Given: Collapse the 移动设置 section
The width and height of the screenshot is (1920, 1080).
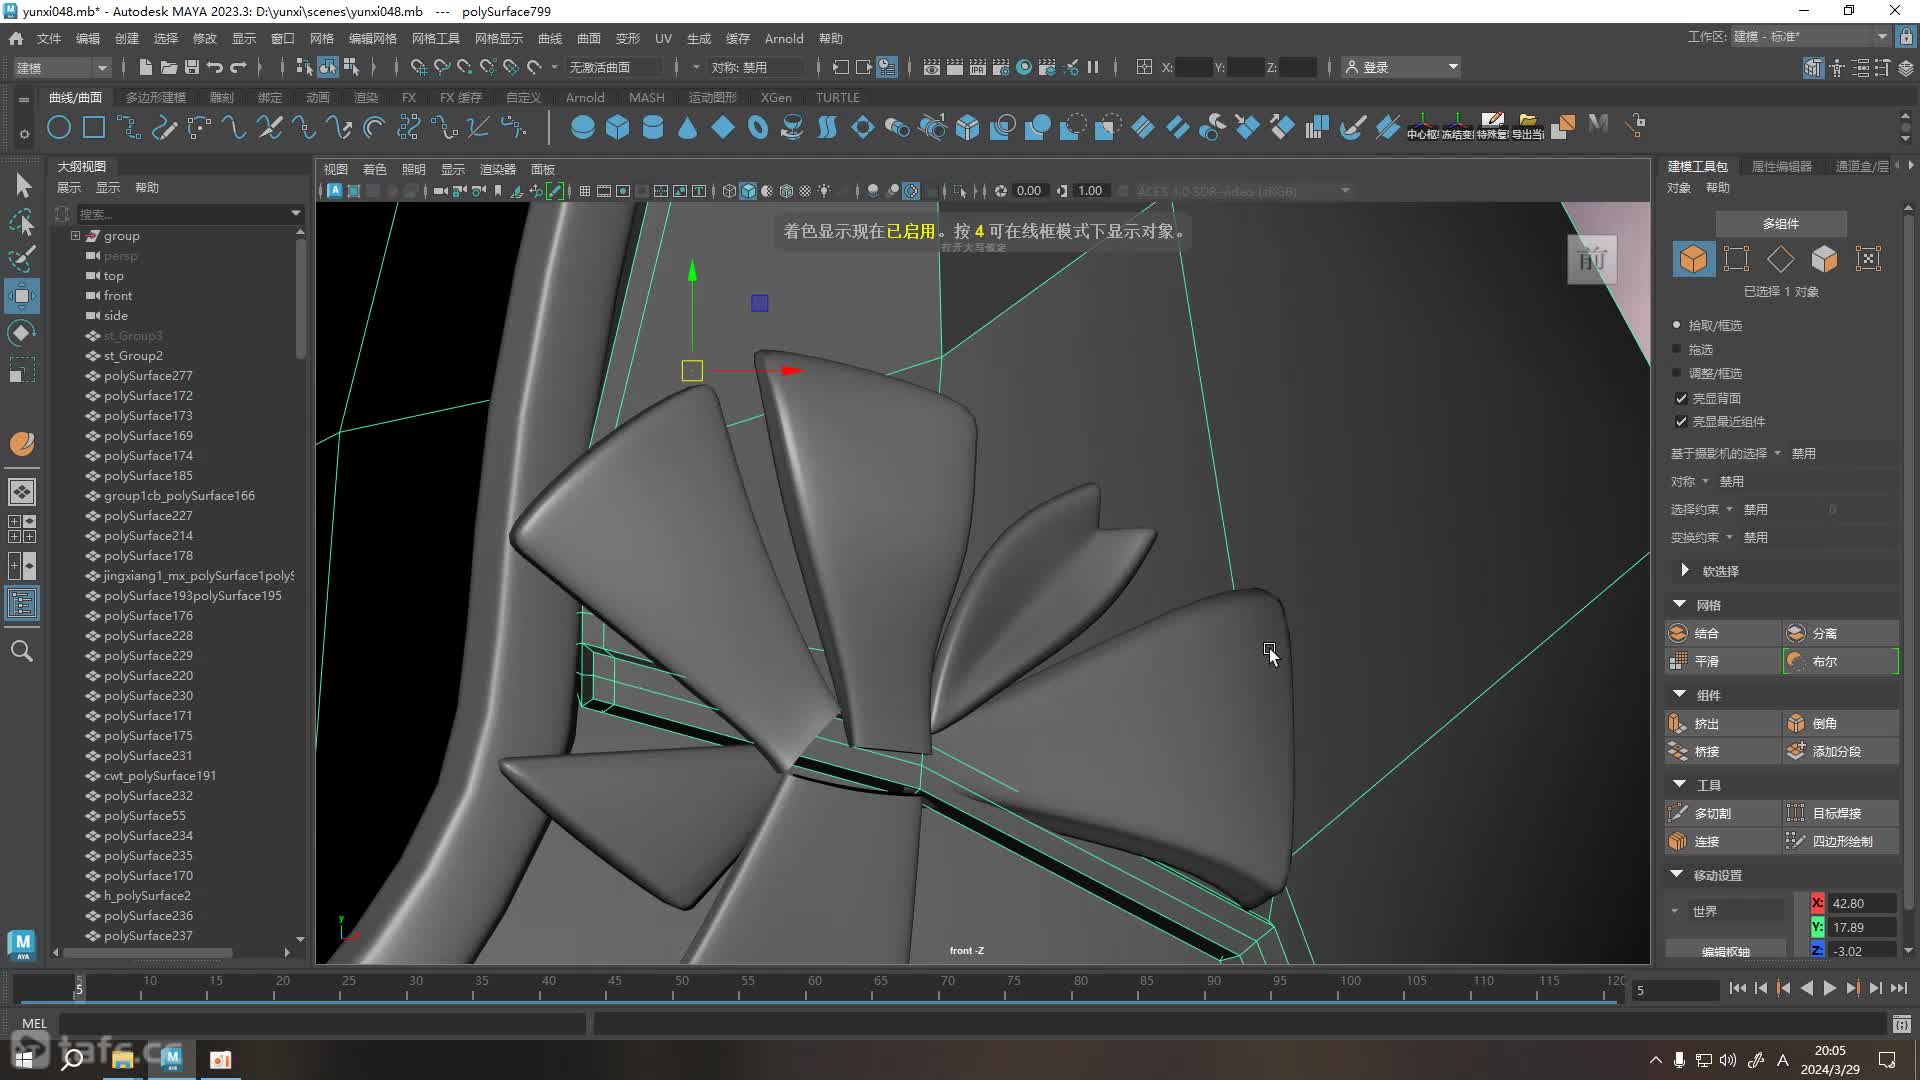Looking at the screenshot, I should (x=1677, y=874).
